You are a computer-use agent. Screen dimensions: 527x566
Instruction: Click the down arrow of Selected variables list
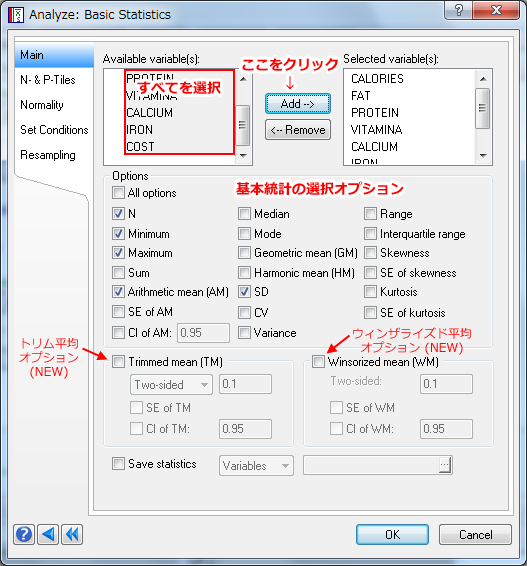(483, 156)
